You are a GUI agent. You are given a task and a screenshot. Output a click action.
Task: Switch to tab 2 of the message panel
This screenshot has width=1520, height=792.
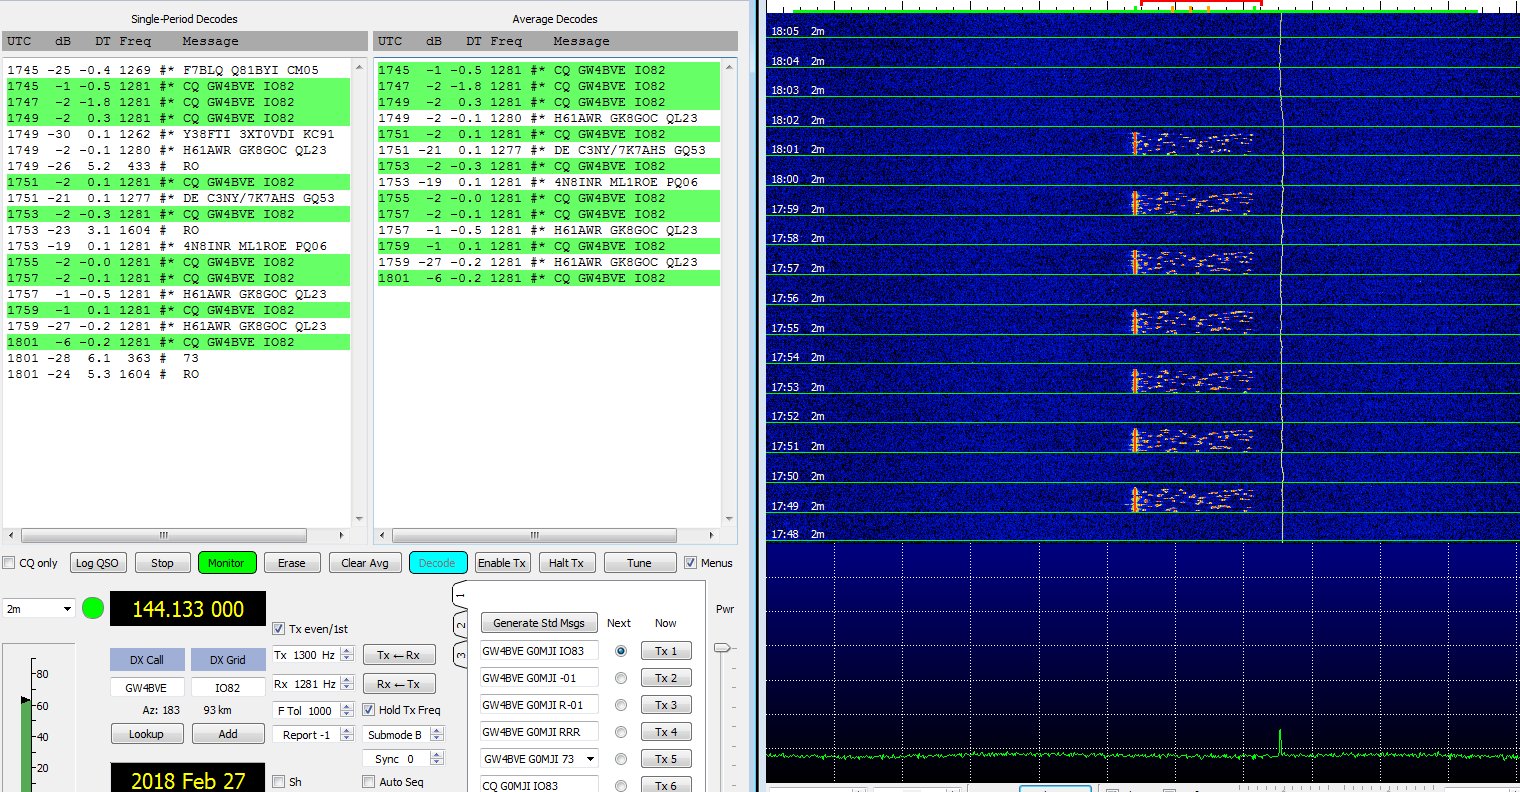click(461, 626)
